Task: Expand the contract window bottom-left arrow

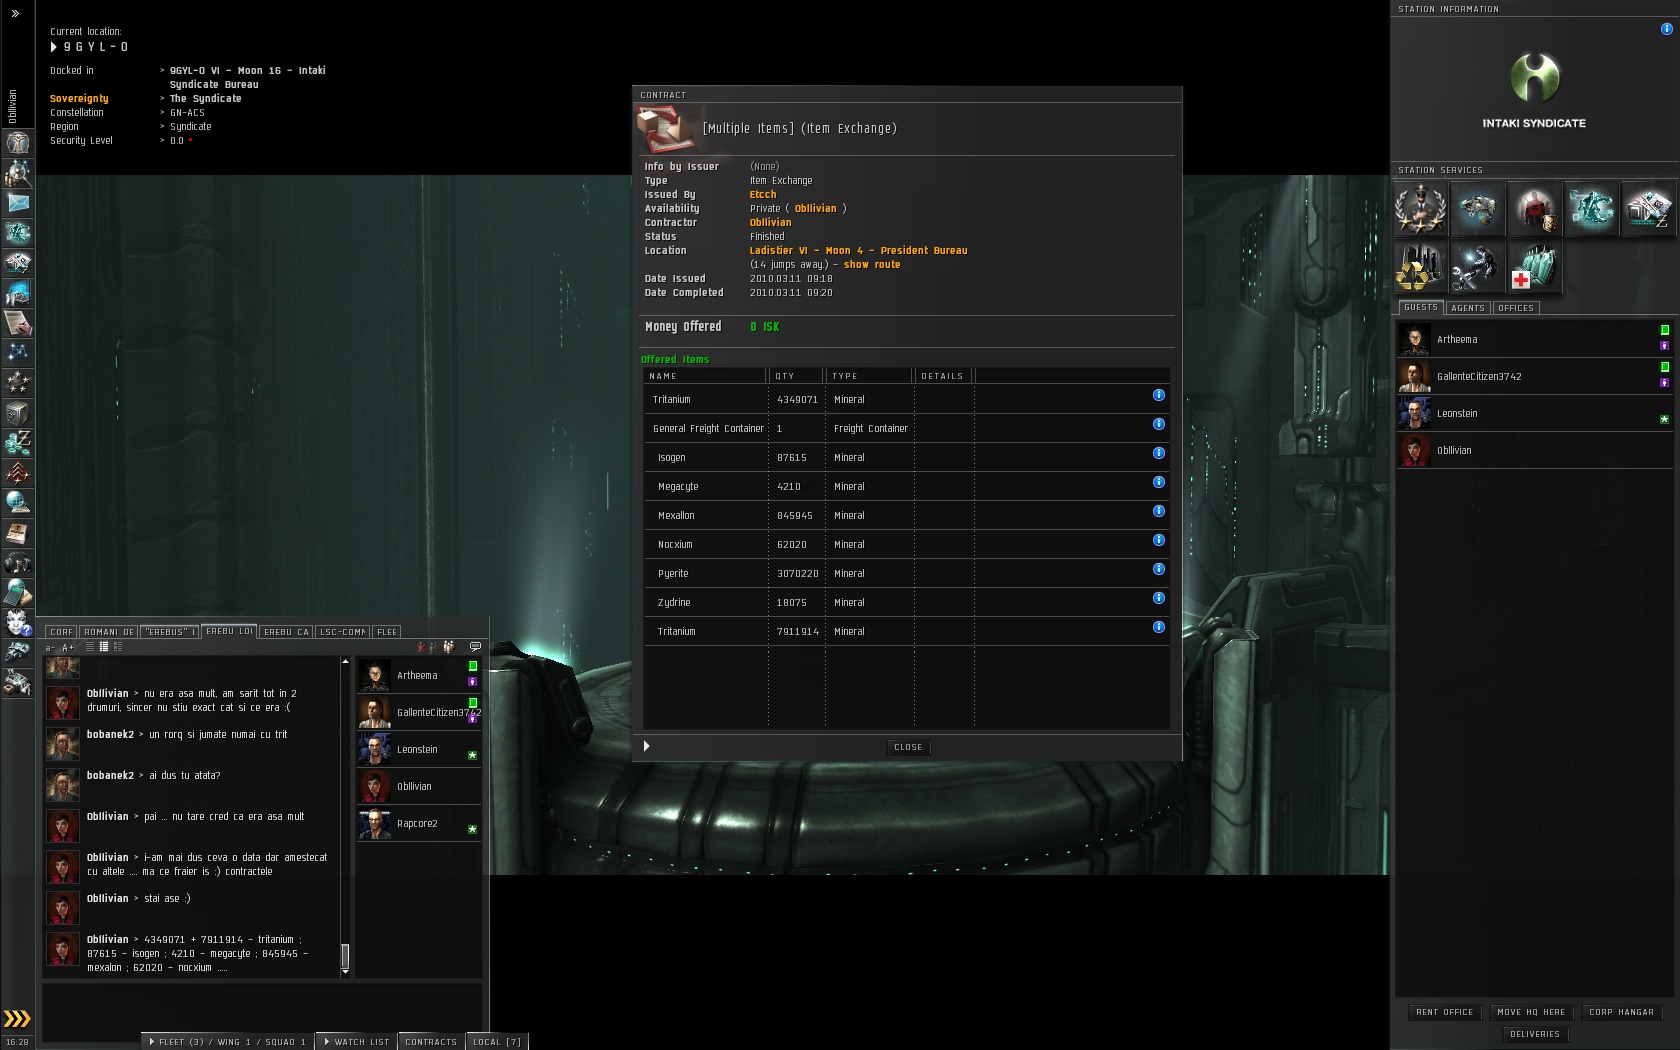Action: click(x=647, y=746)
